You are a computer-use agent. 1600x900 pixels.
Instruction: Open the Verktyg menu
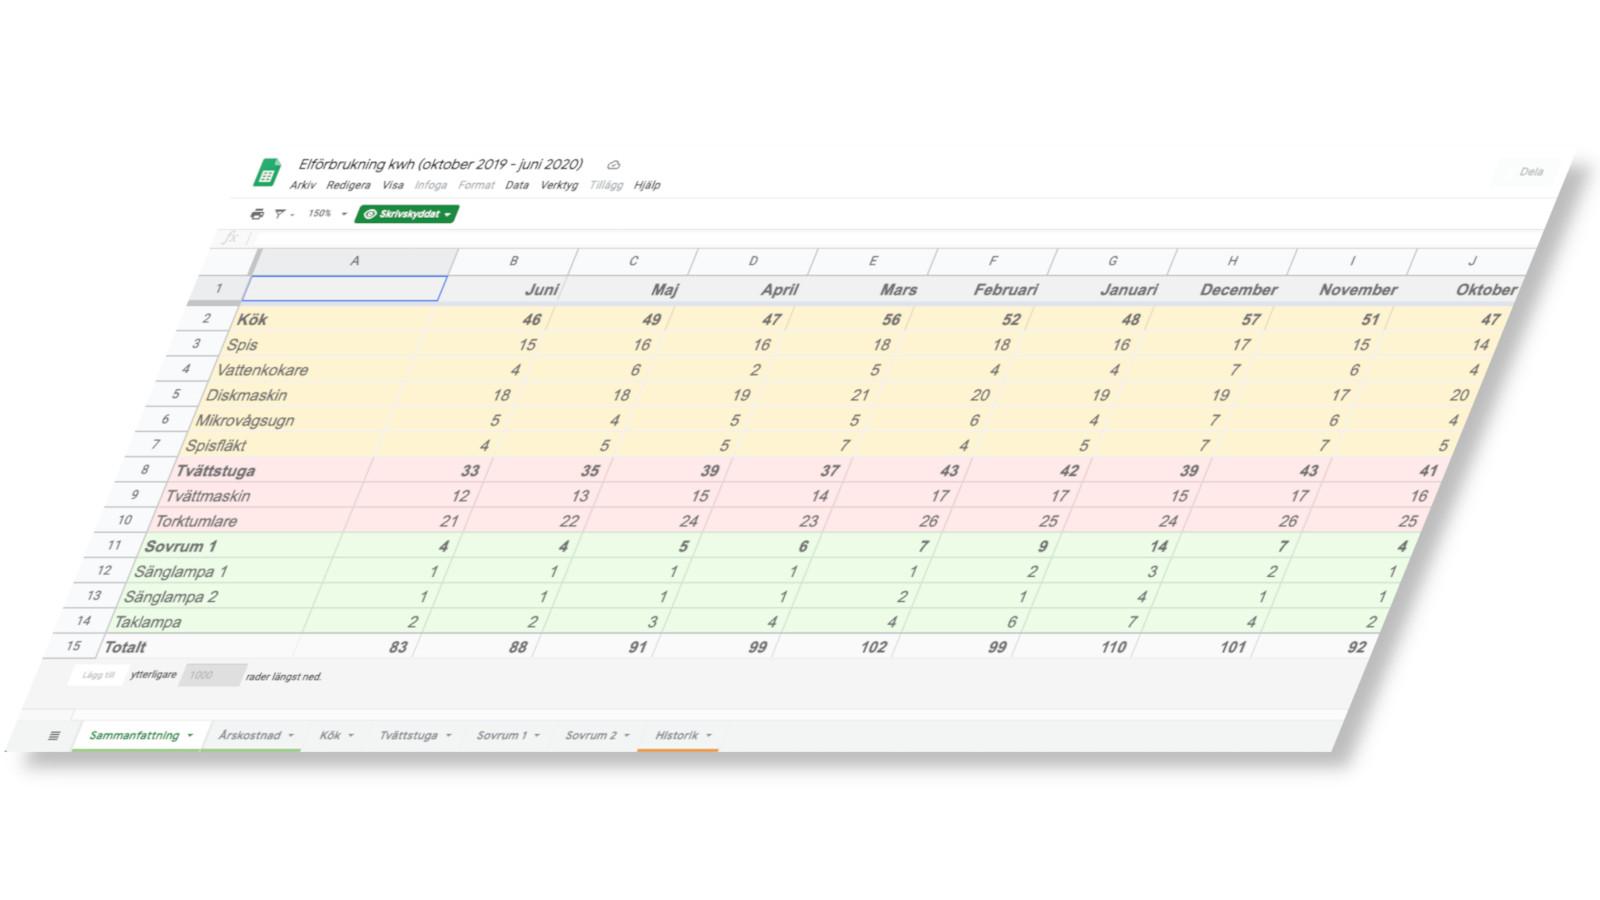tap(559, 185)
